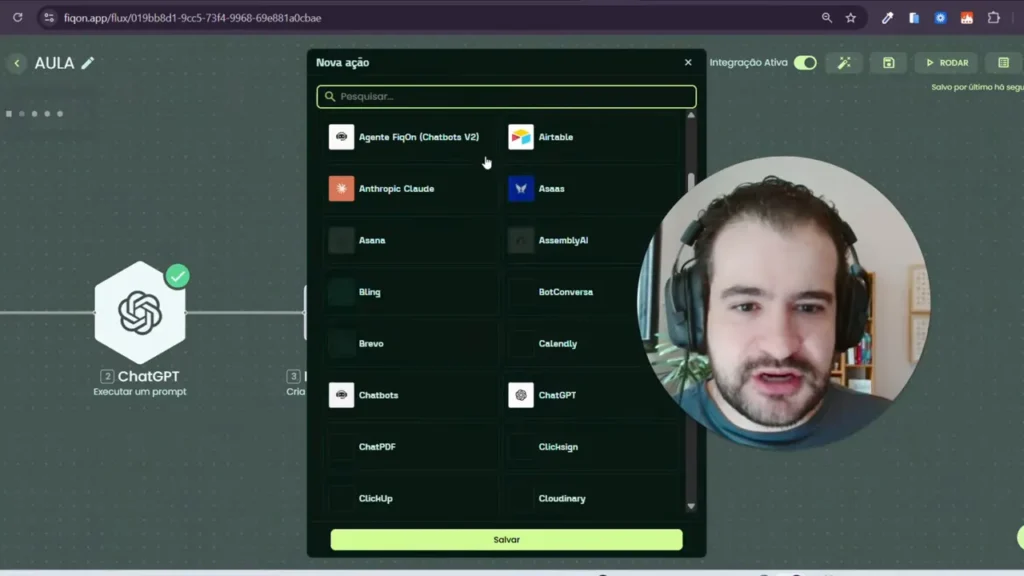The width and height of the screenshot is (1024, 576).
Task: Choose ChatGPT in the action list
Action: 556,395
